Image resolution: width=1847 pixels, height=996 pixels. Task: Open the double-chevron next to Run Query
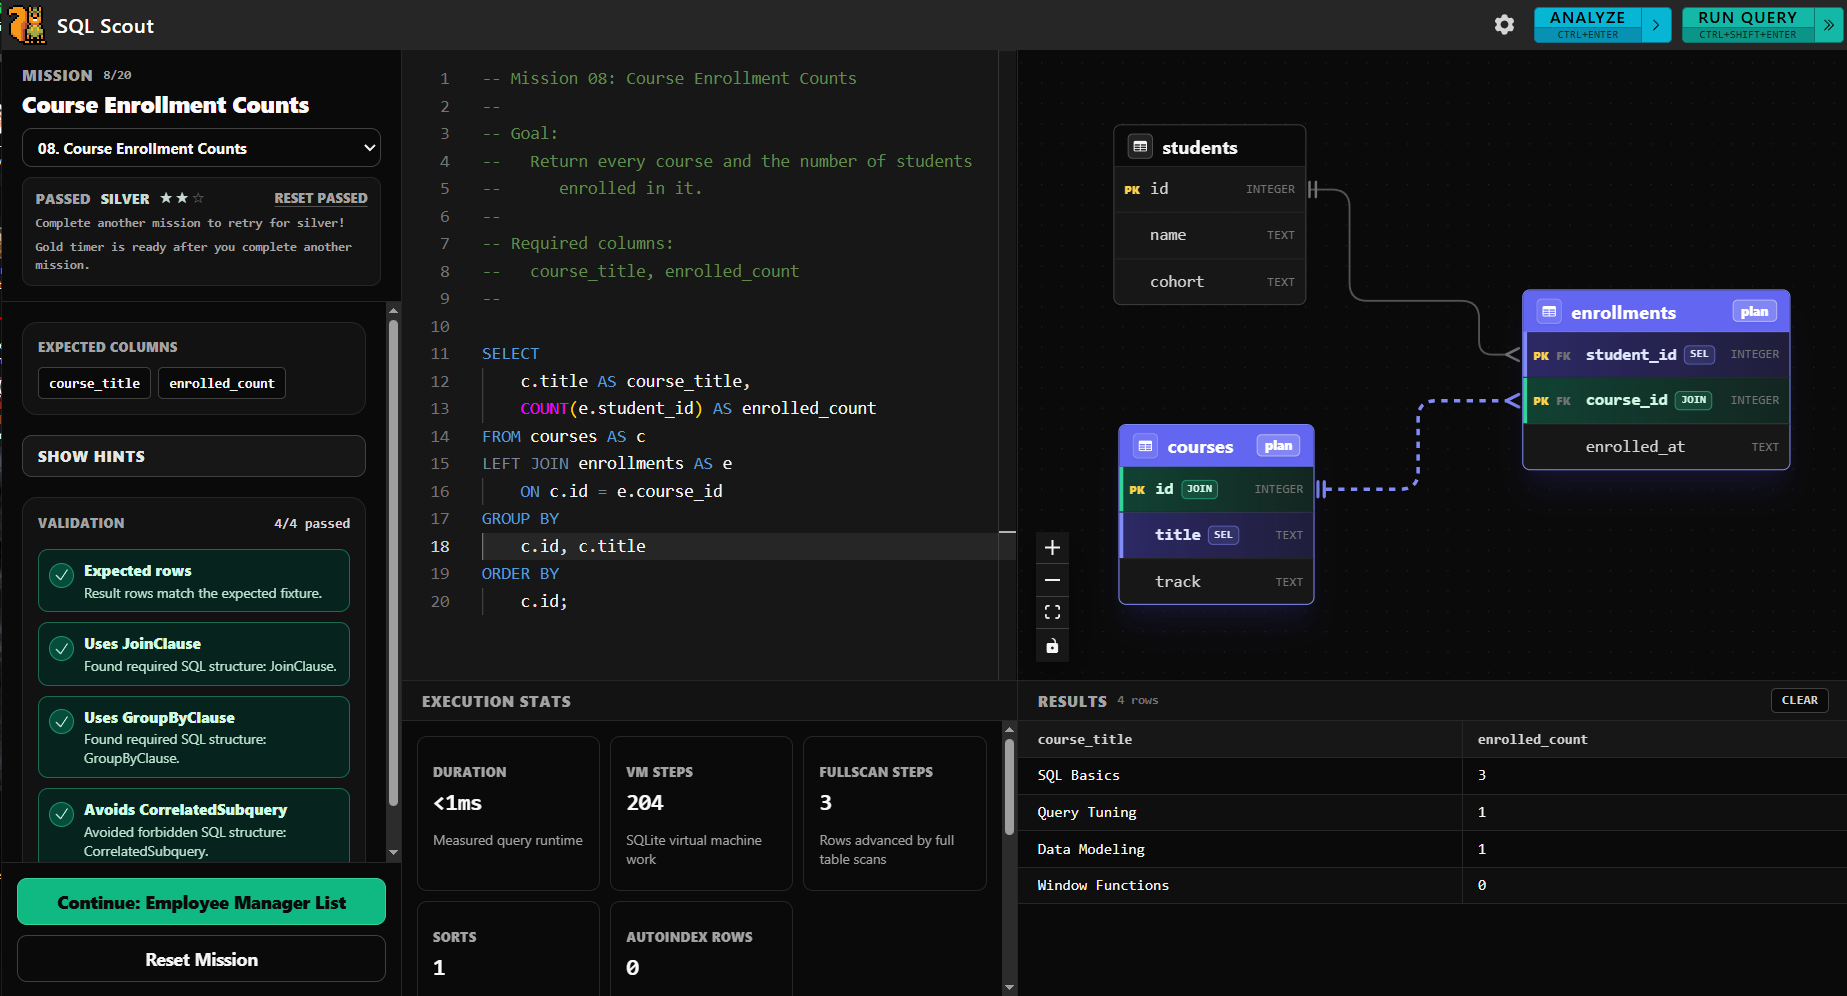1828,25
